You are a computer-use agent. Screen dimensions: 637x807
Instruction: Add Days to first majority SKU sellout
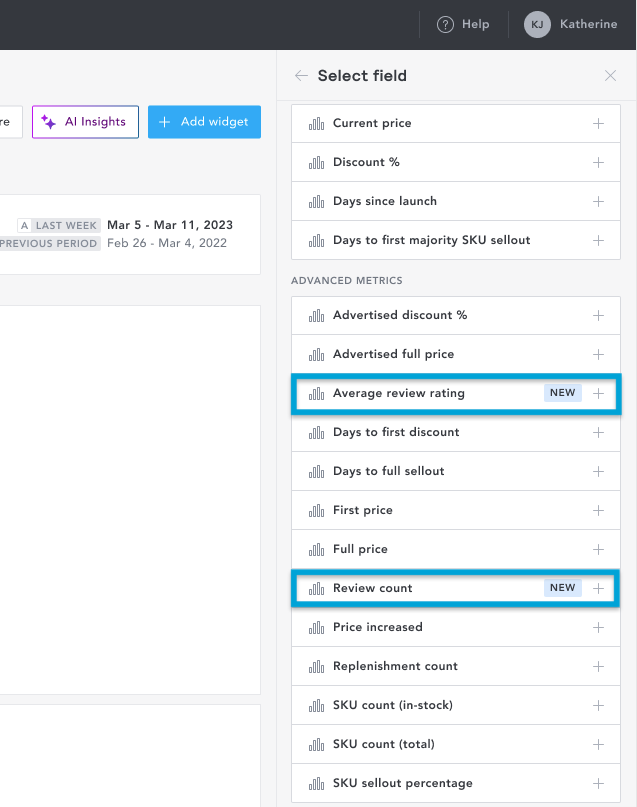[x=598, y=240]
